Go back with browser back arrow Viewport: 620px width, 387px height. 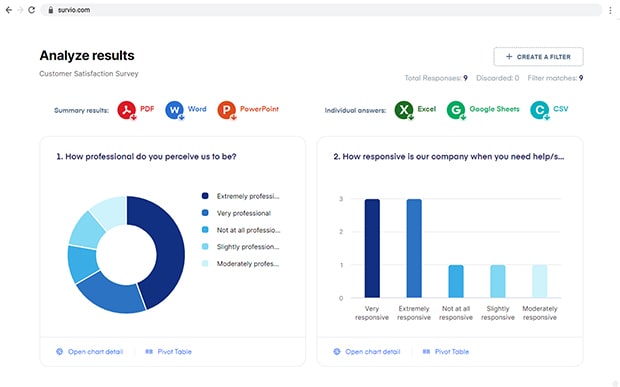click(x=9, y=10)
